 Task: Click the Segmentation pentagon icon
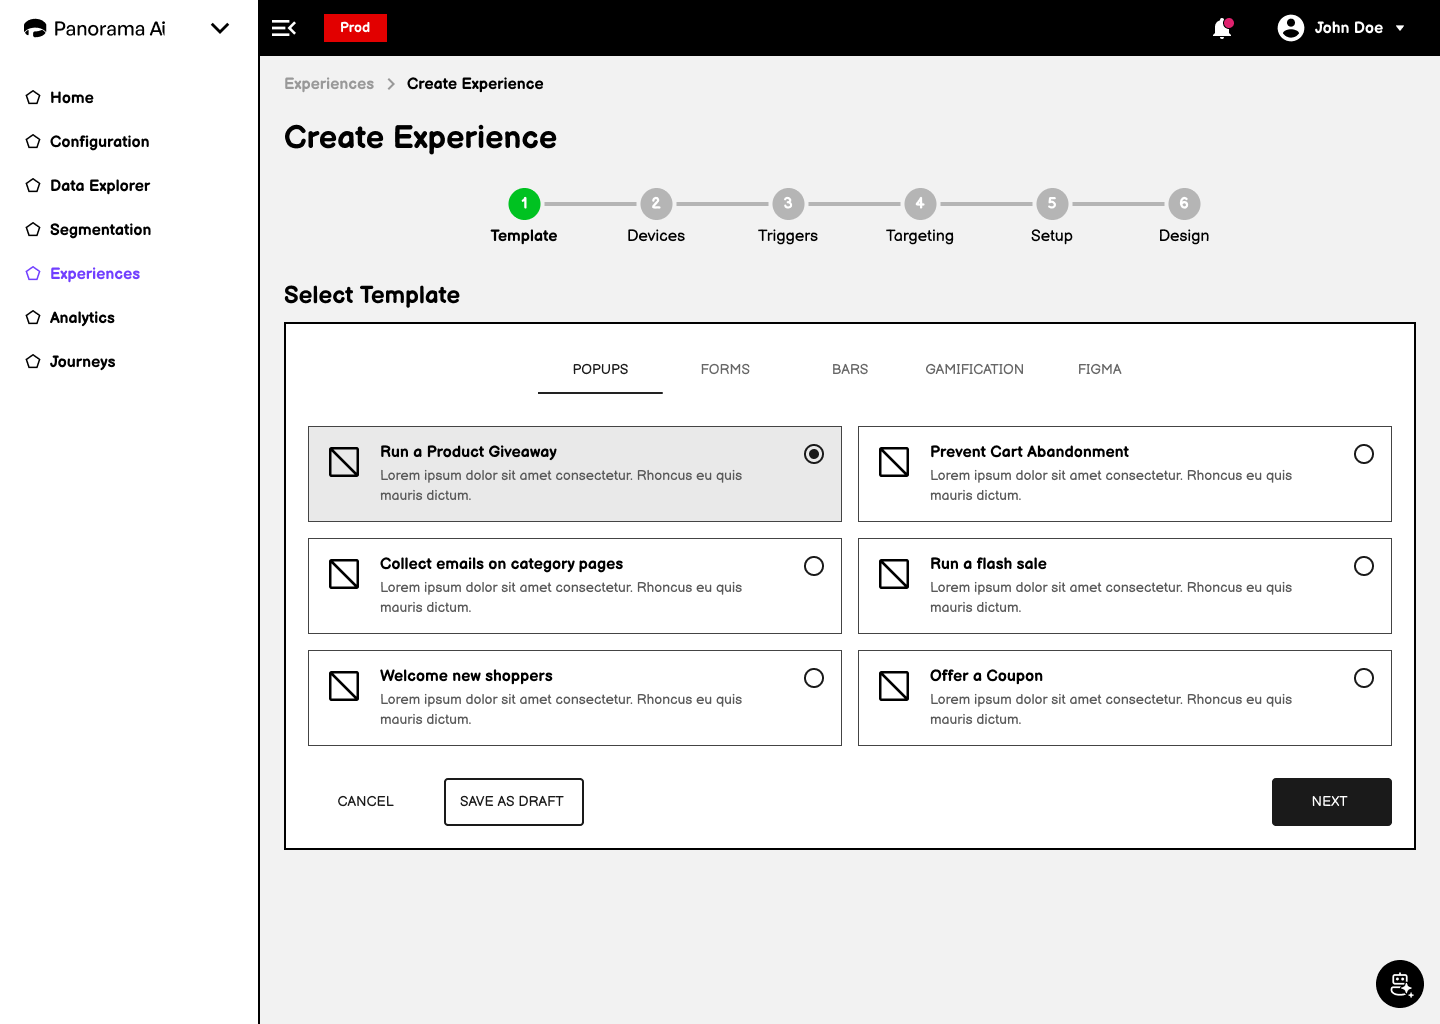33,229
